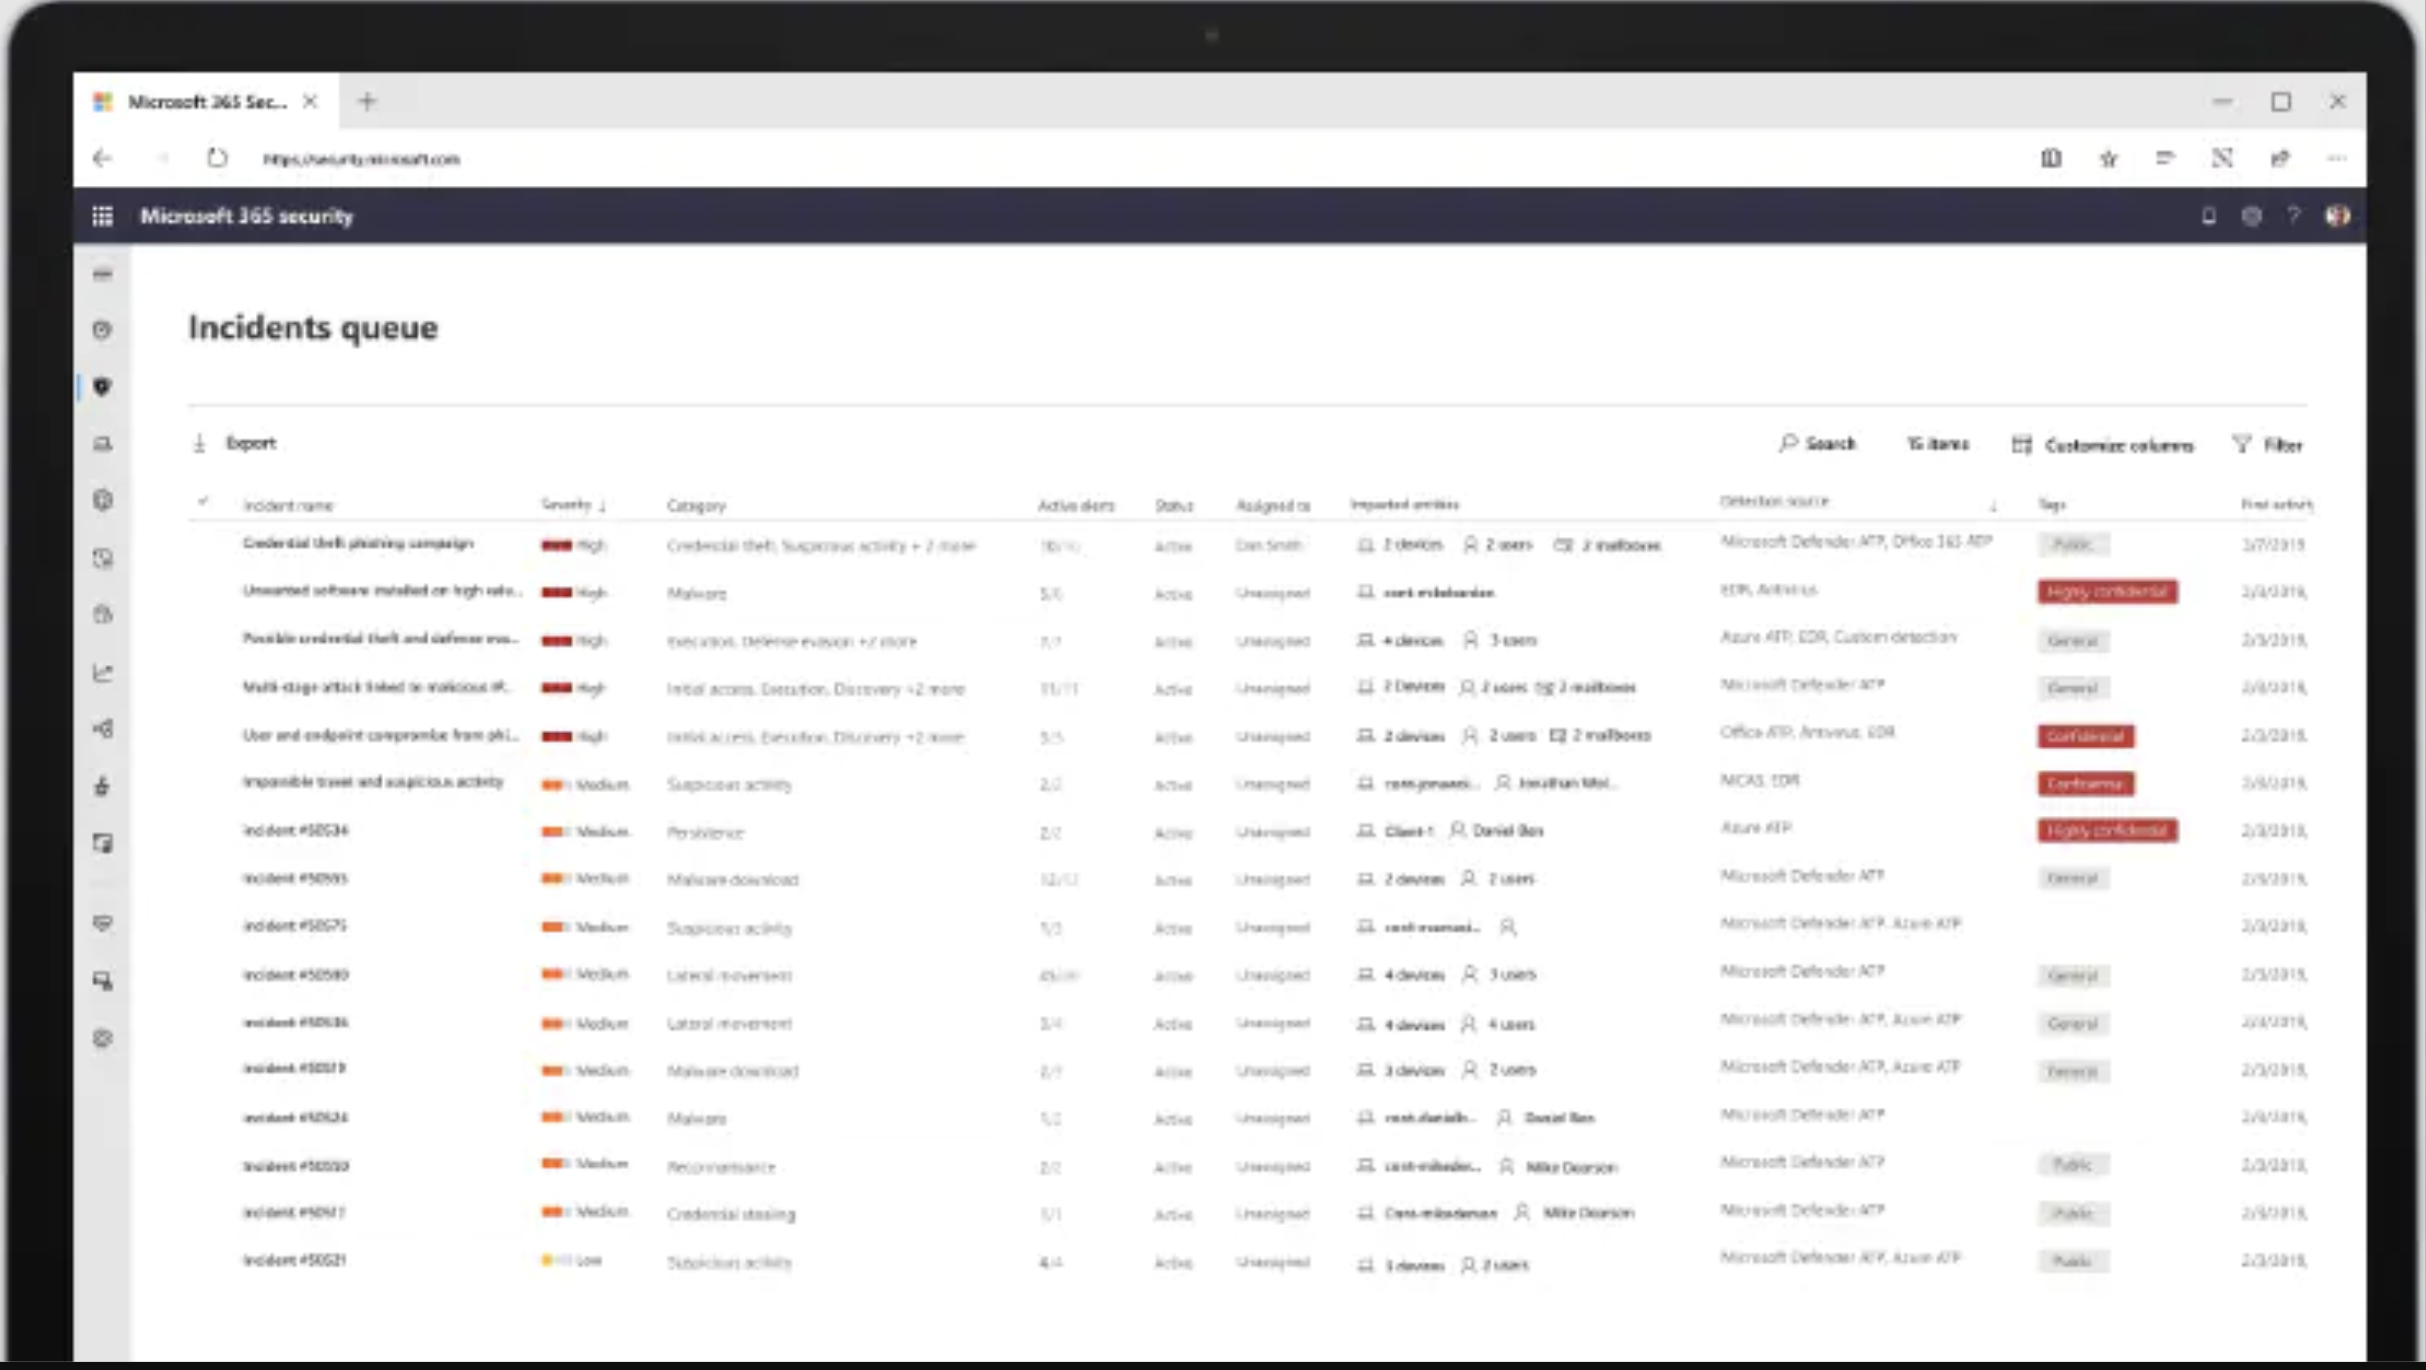Screen dimensions: 2426x1370
Task: Click the Persistence category cell
Action: (705, 833)
